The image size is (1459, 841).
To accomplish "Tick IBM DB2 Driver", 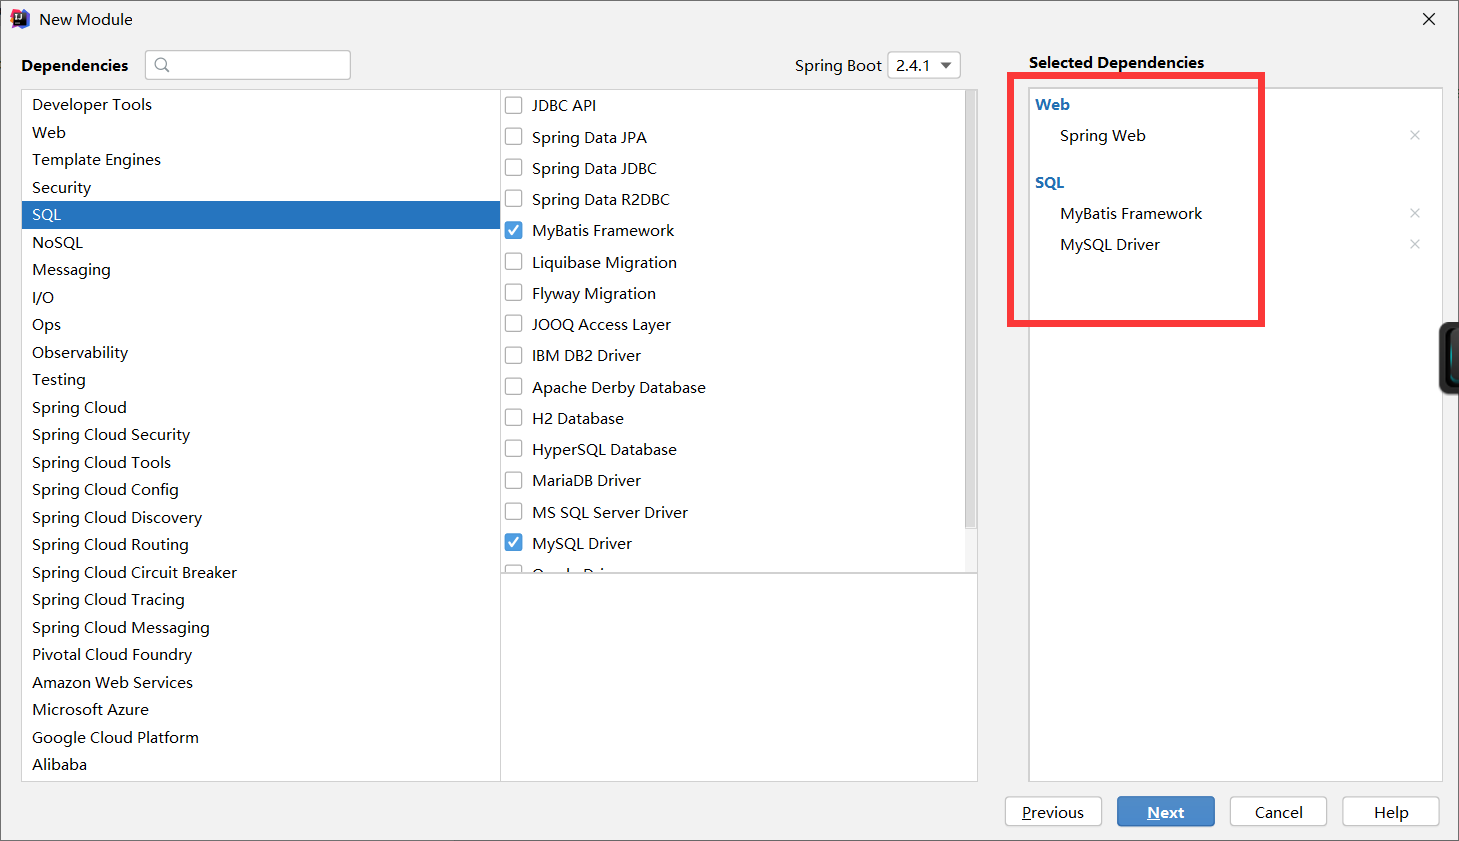I will click(x=514, y=355).
